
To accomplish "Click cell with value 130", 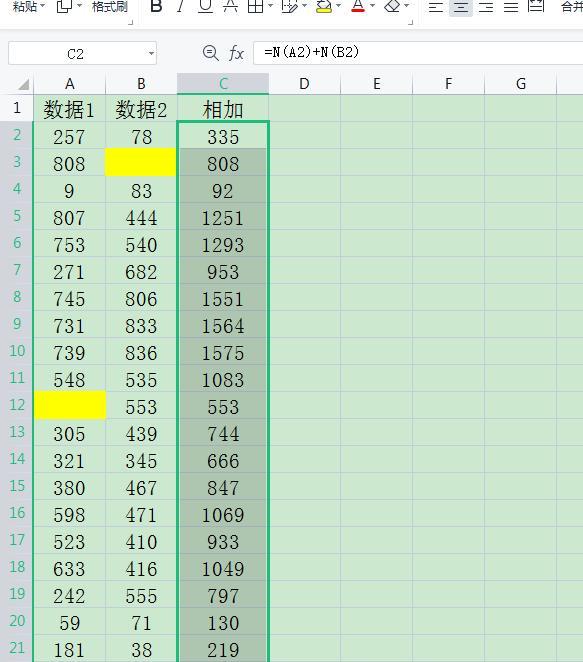I will point(223,621).
